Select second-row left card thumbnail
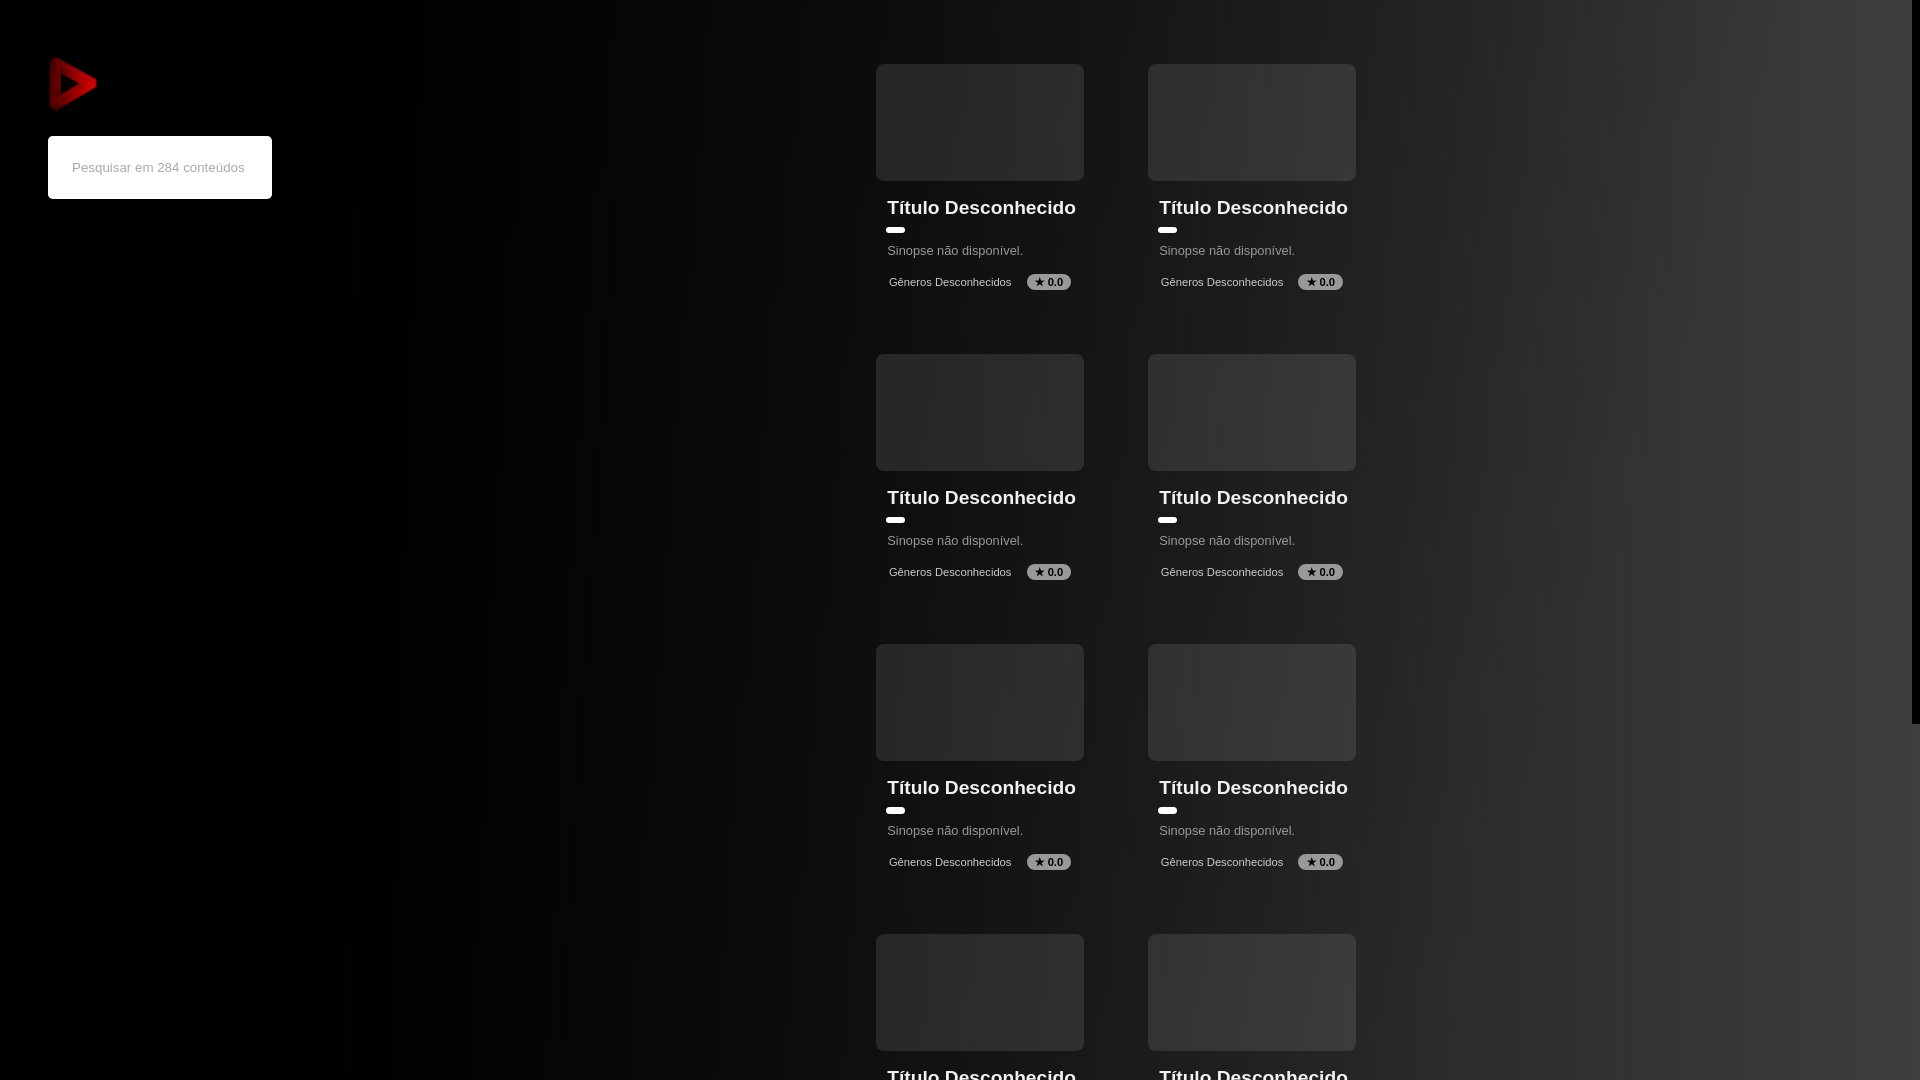The image size is (1920, 1080). coord(979,412)
